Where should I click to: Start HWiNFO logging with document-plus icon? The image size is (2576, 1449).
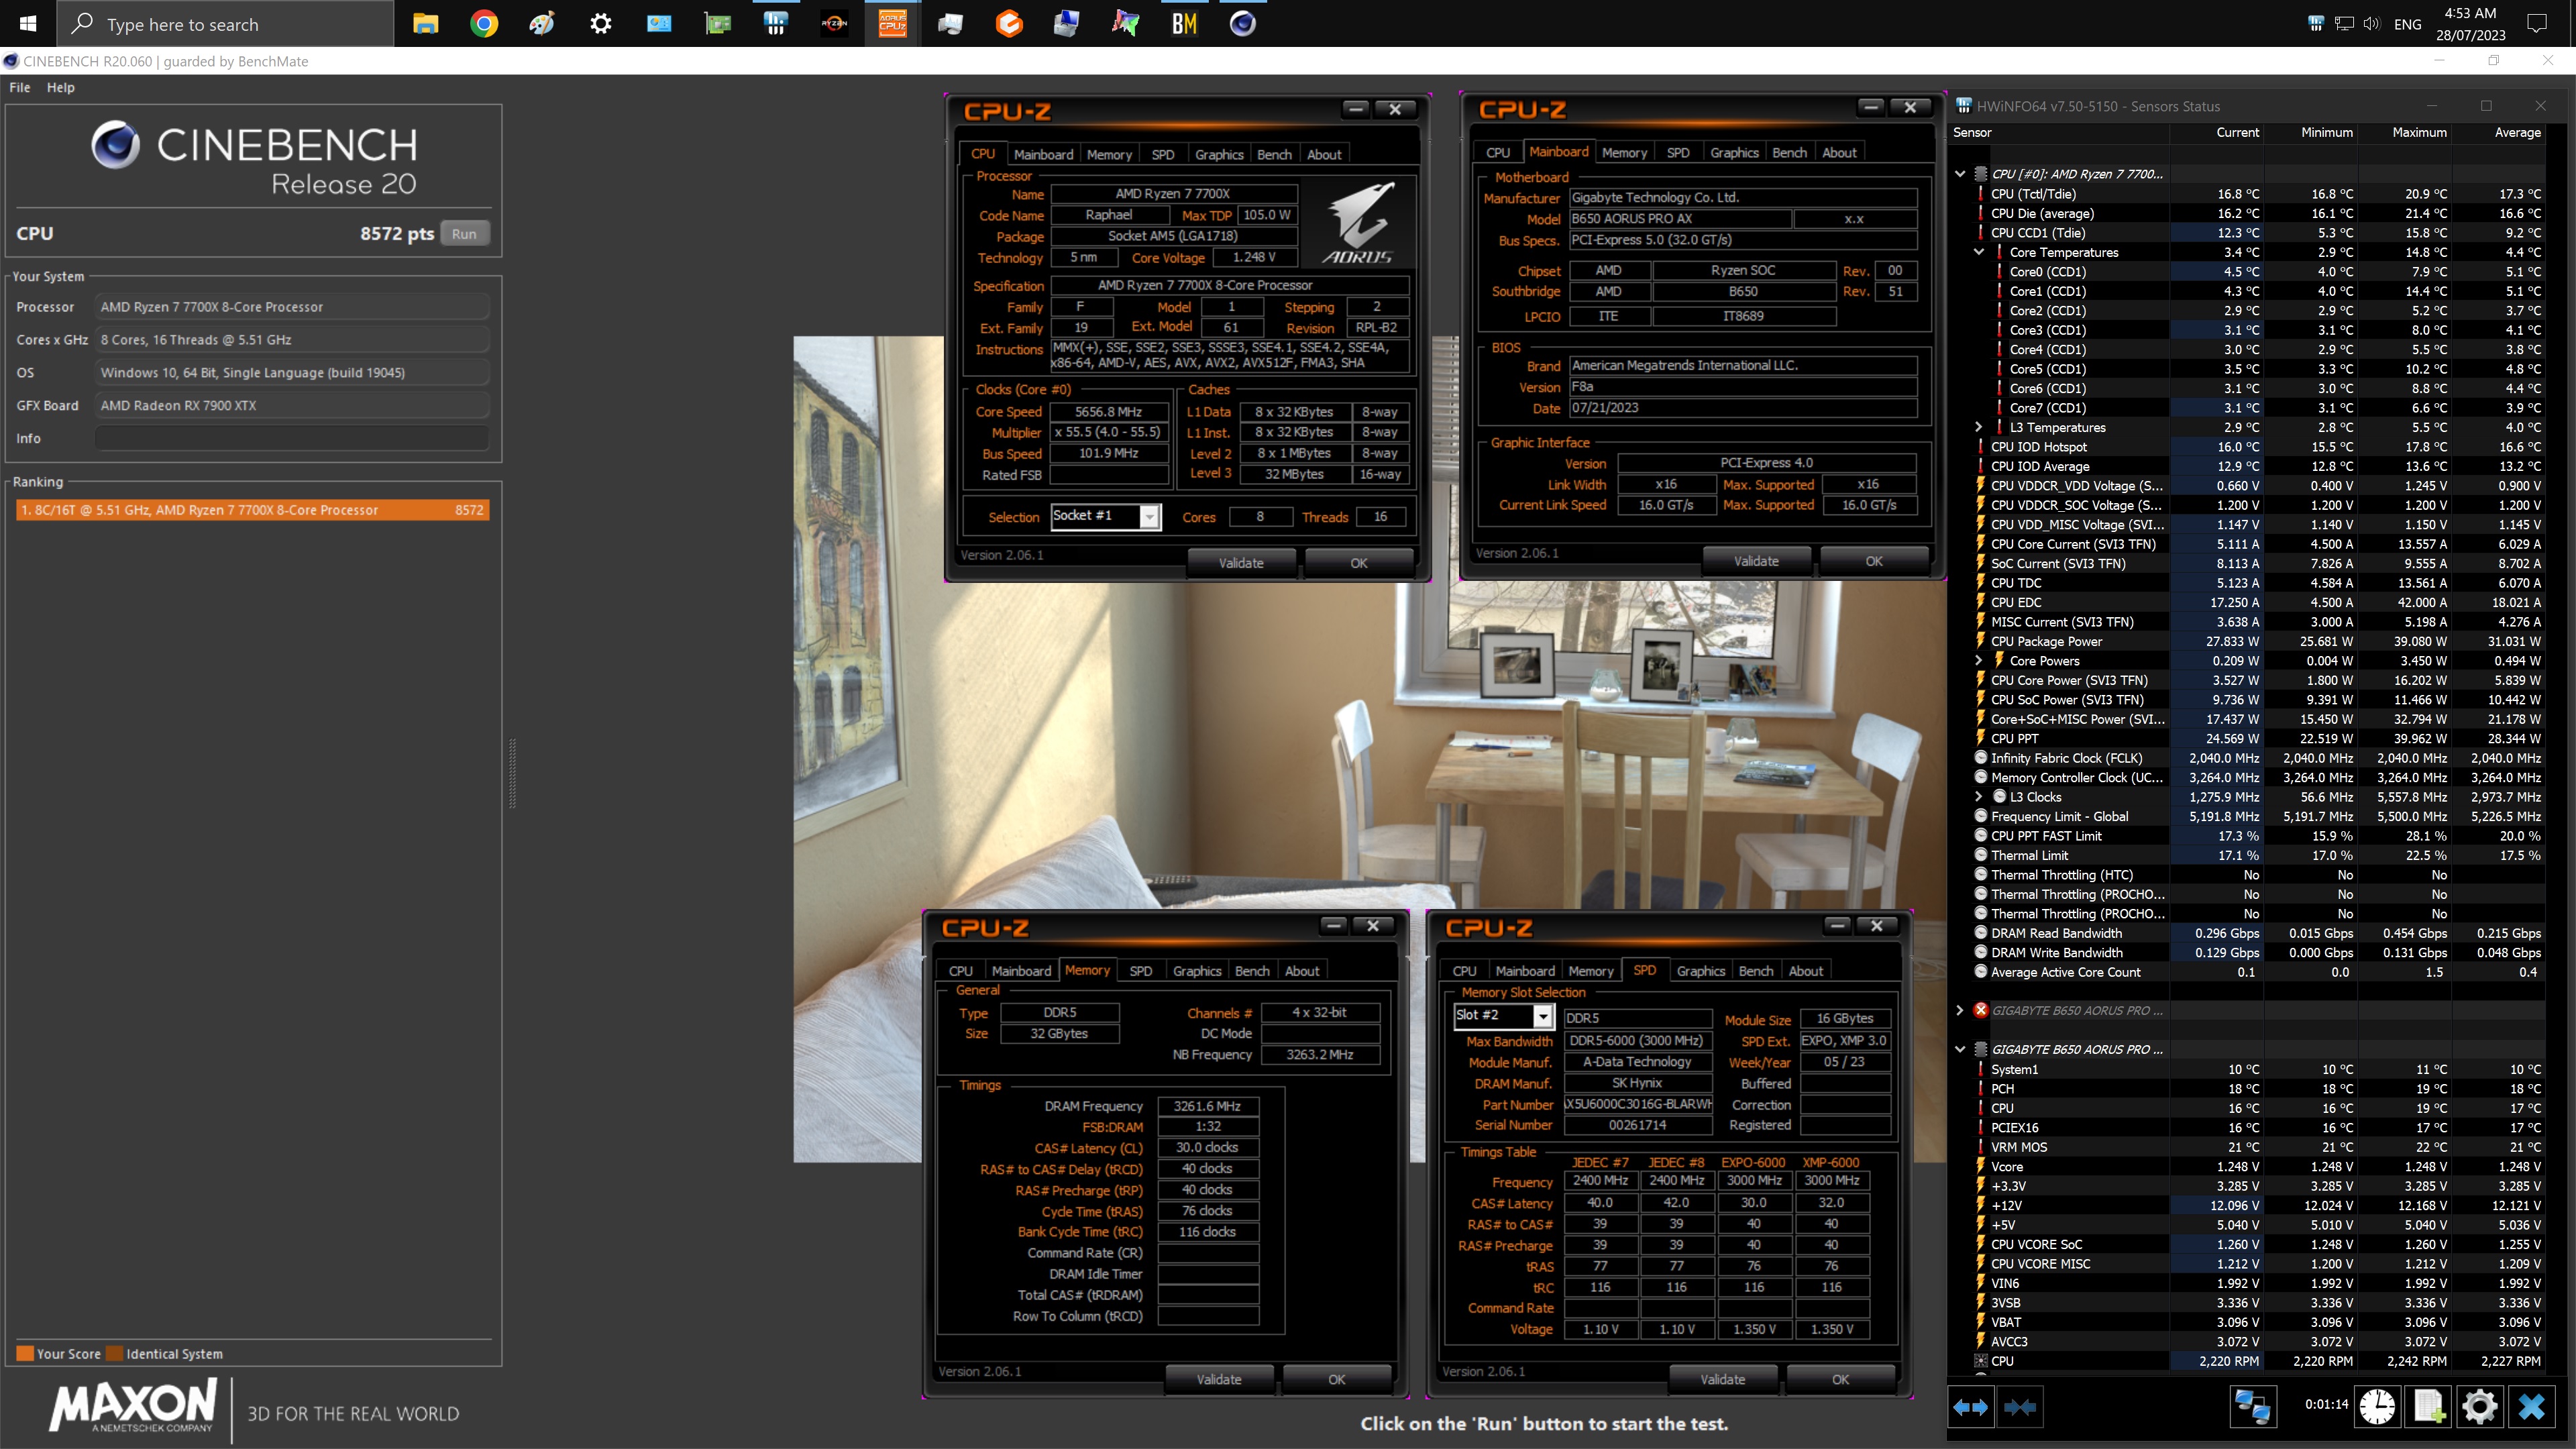pyautogui.click(x=2428, y=1407)
